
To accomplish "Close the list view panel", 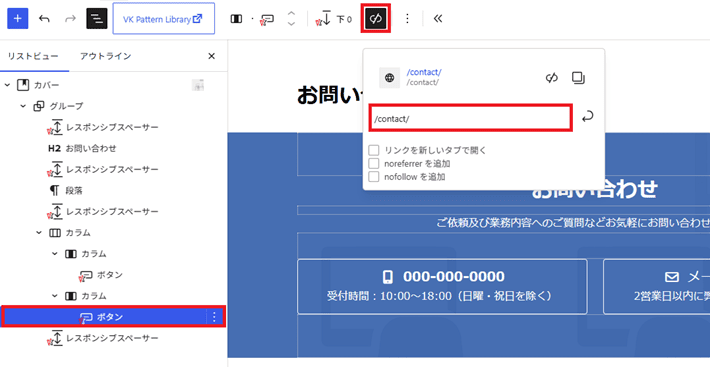I will pyautogui.click(x=211, y=56).
